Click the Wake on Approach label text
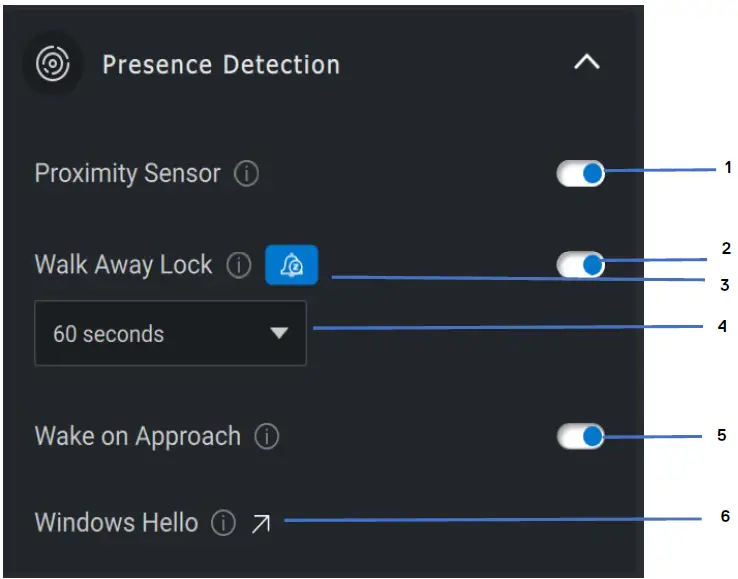The image size is (738, 579). 138,437
